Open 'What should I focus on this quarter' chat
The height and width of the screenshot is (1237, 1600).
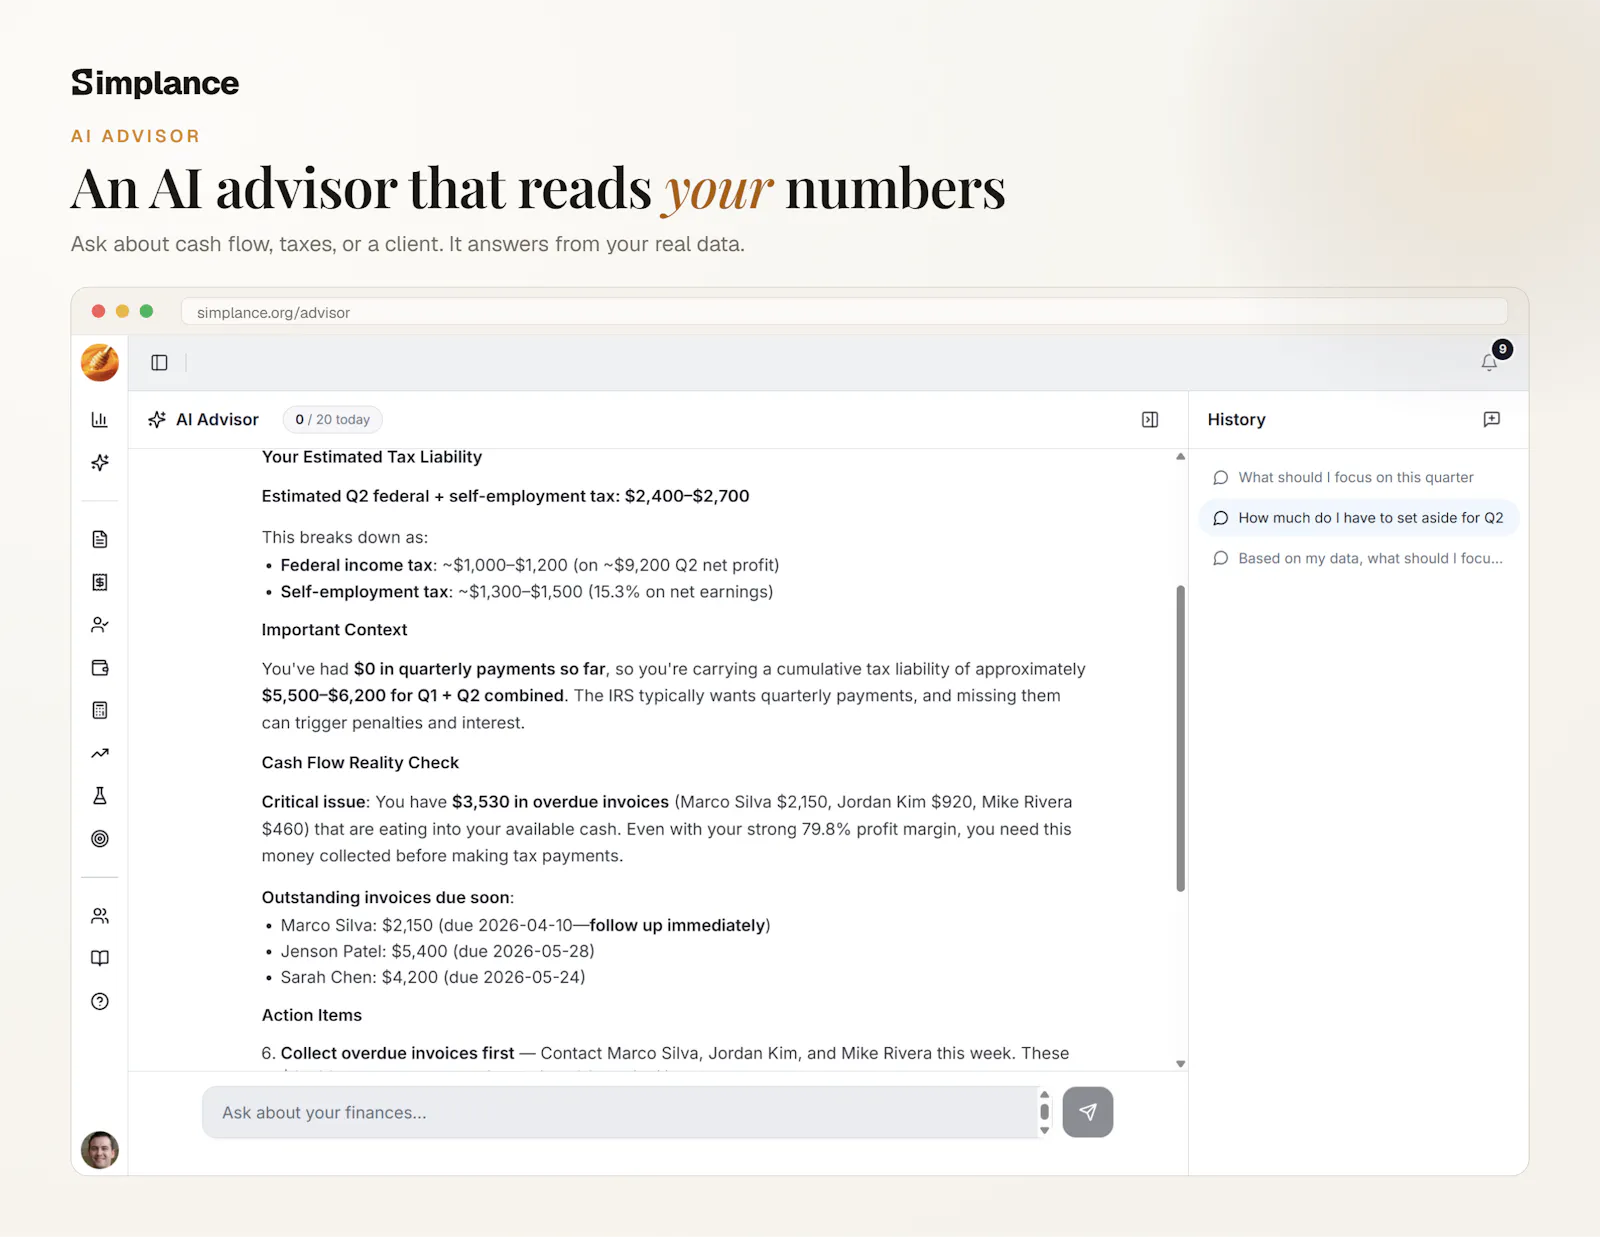click(1358, 477)
